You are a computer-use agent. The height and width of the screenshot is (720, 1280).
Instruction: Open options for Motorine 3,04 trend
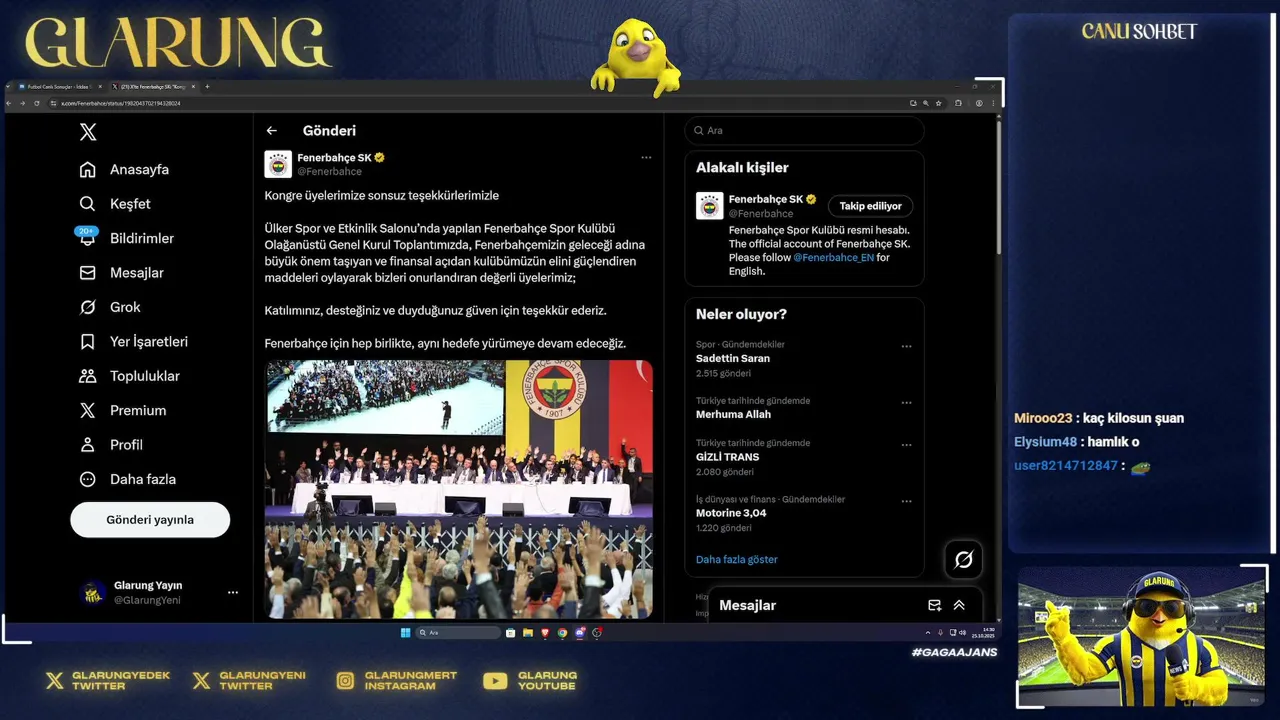tap(906, 501)
